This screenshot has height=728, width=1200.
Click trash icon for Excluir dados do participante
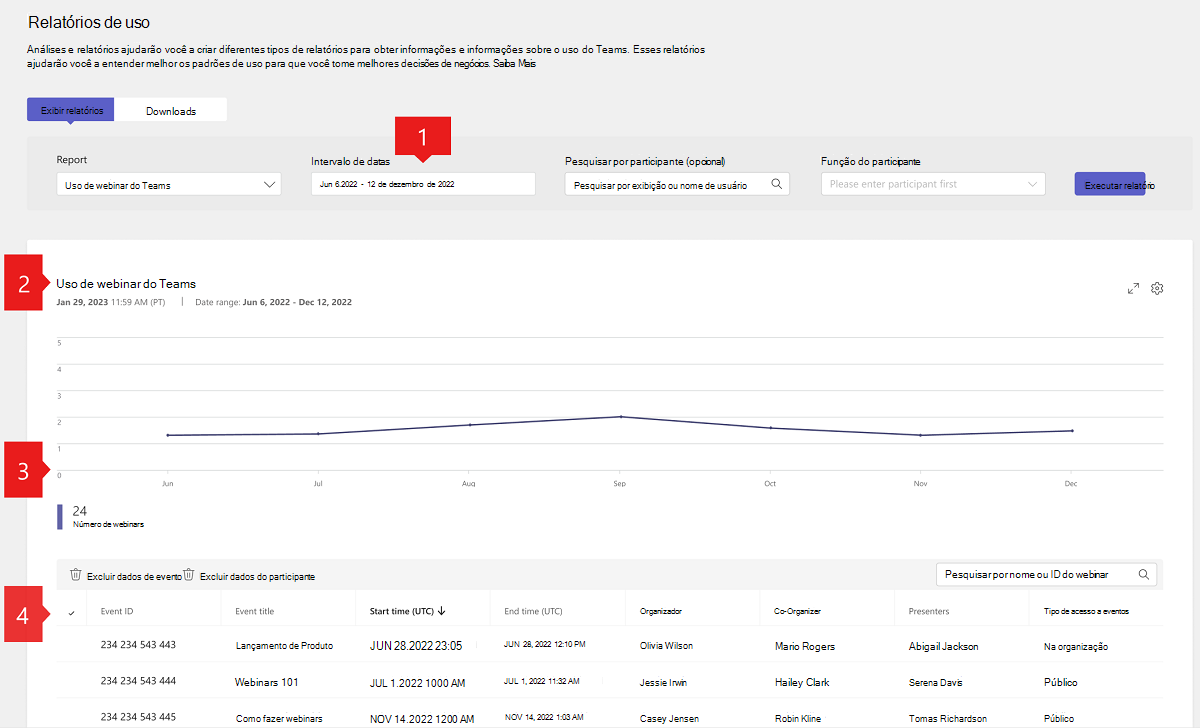(189, 575)
